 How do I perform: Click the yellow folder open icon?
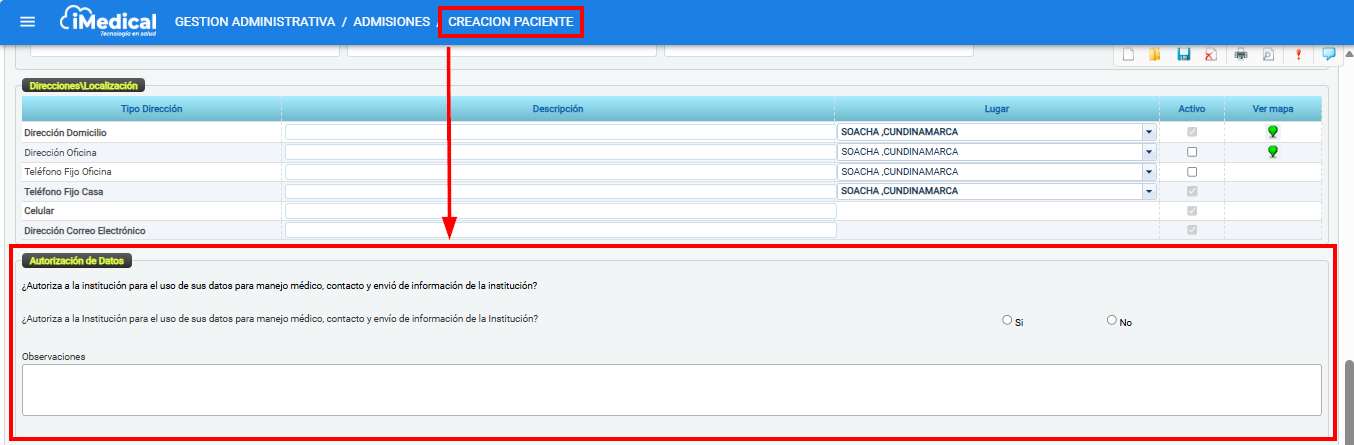click(1155, 55)
